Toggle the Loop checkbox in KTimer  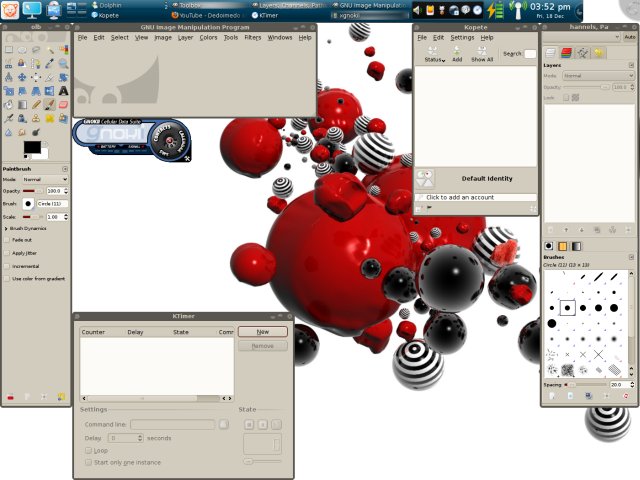[x=88, y=450]
